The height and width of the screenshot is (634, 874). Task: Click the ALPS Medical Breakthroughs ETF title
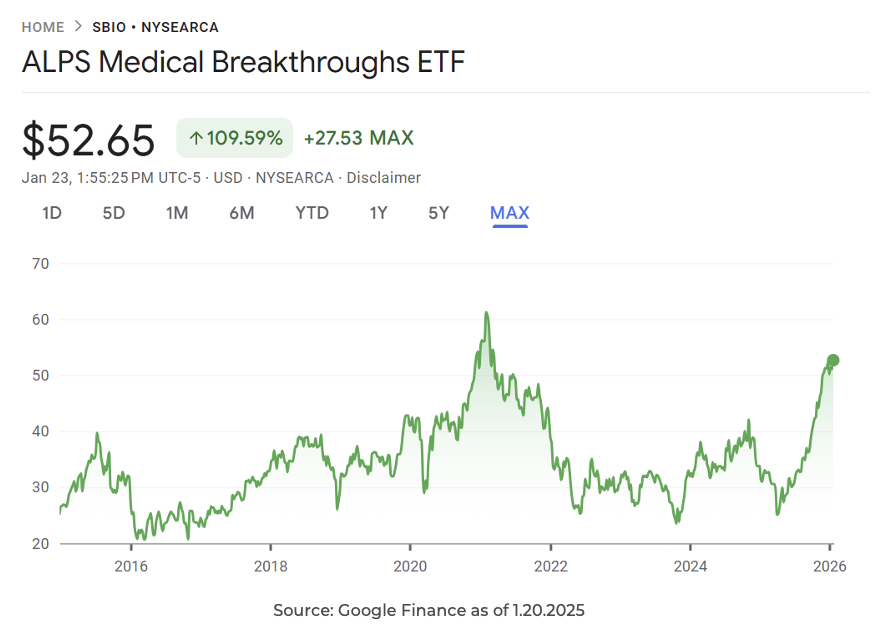pyautogui.click(x=243, y=62)
